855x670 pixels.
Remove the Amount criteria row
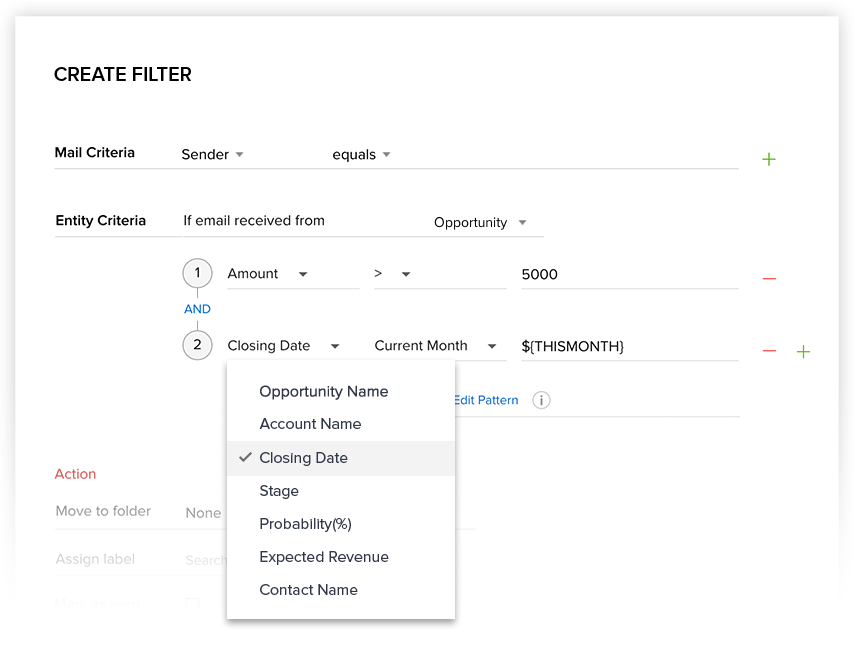(769, 278)
